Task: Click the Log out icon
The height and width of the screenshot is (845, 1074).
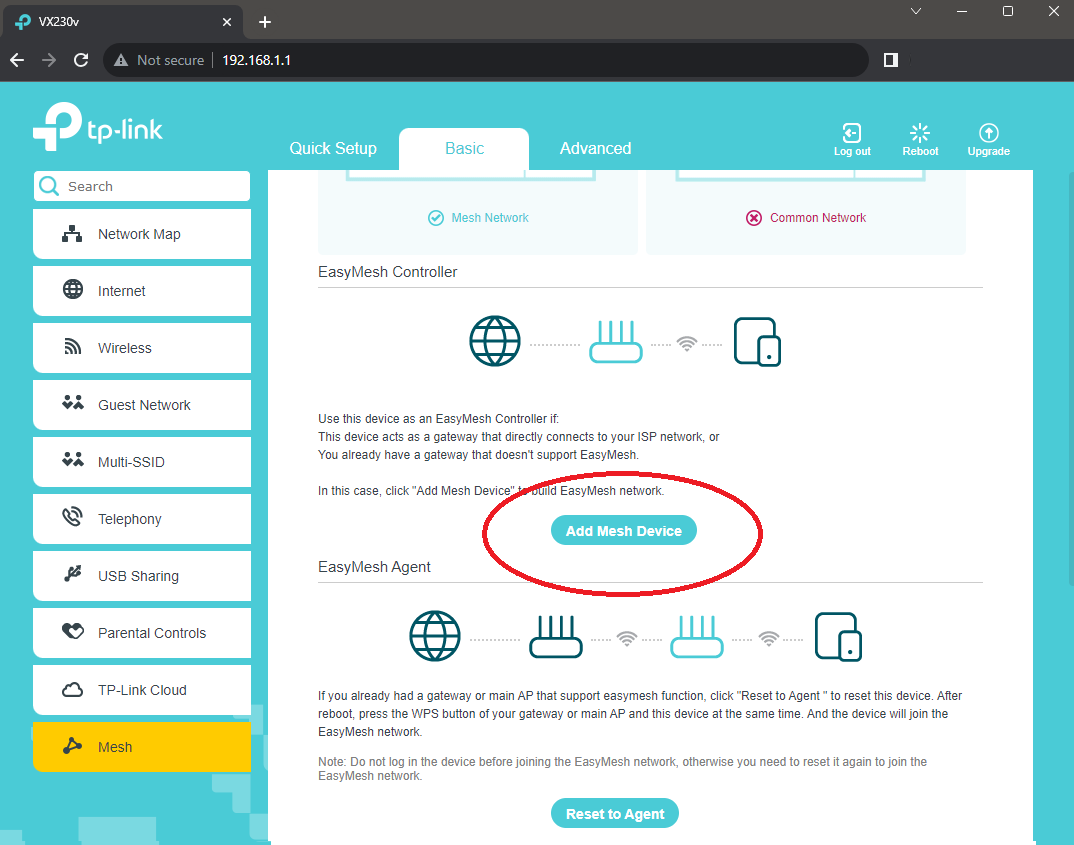Action: tap(852, 134)
